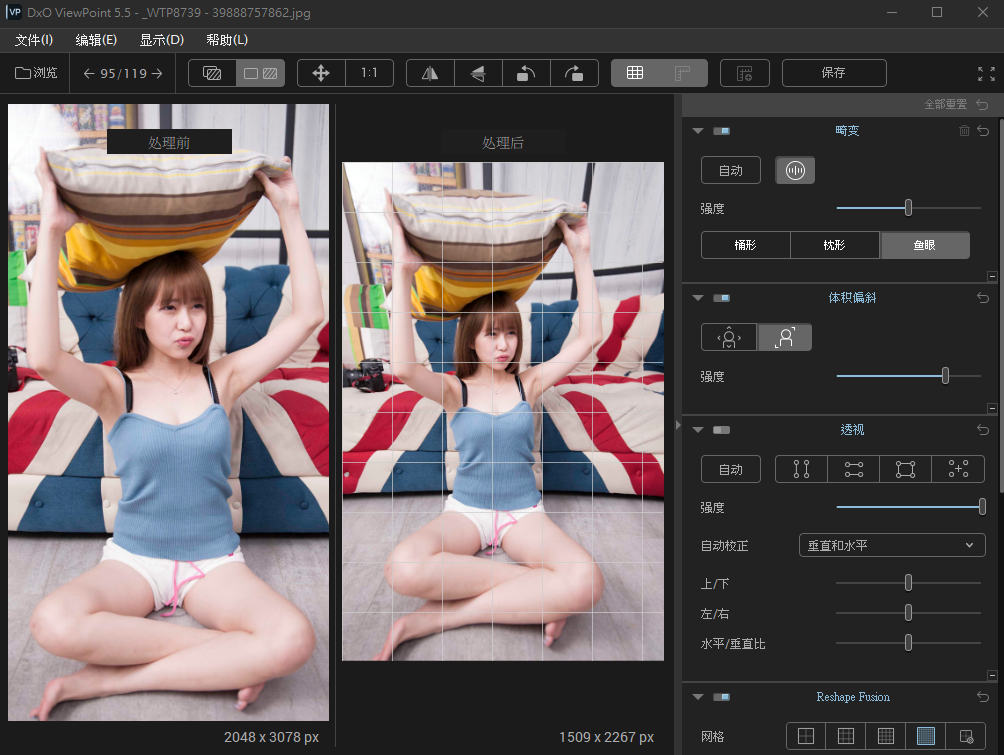Open the 显示(D) menu
This screenshot has height=755, width=1004.
[161, 40]
